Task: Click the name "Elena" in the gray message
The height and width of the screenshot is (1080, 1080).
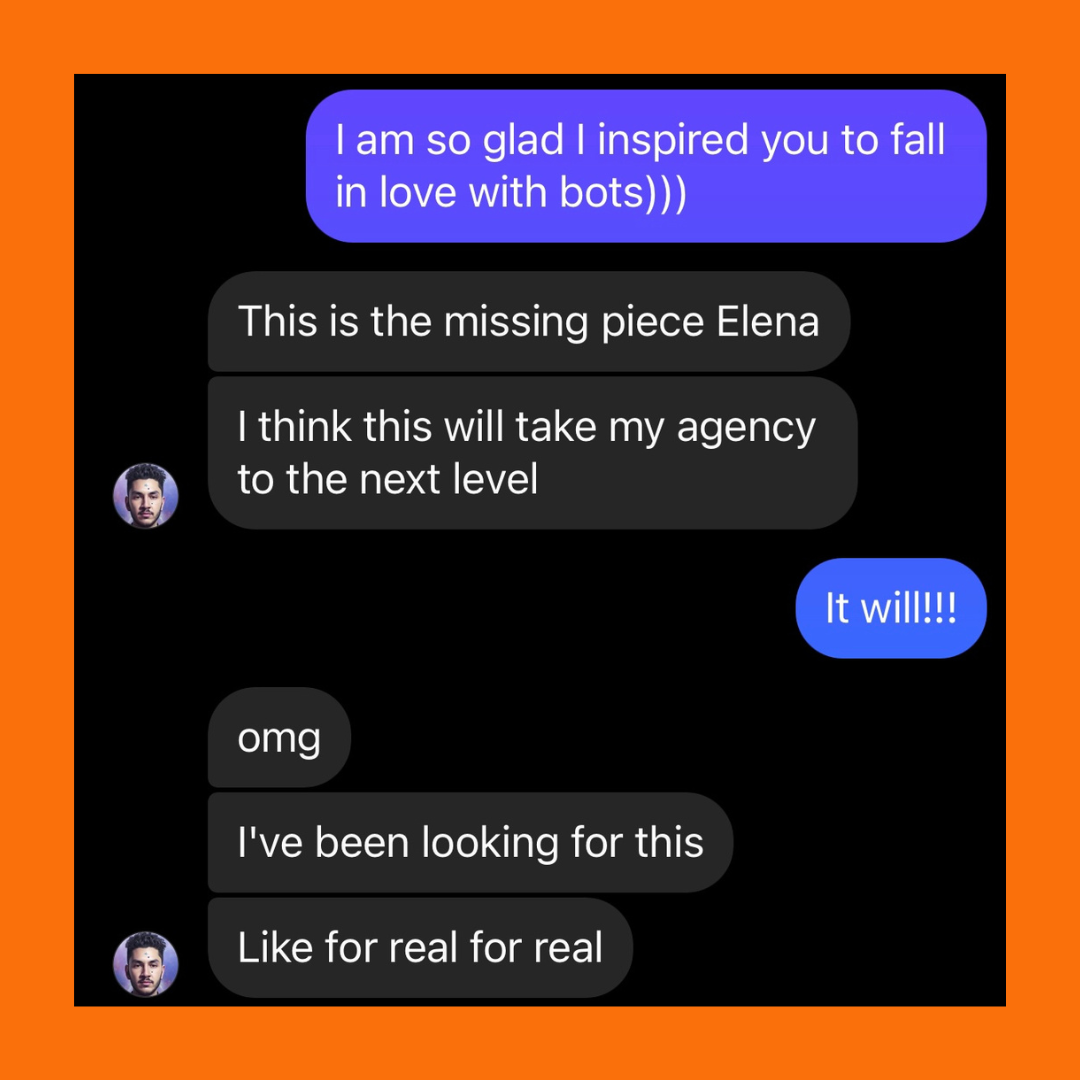Action: click(x=768, y=321)
